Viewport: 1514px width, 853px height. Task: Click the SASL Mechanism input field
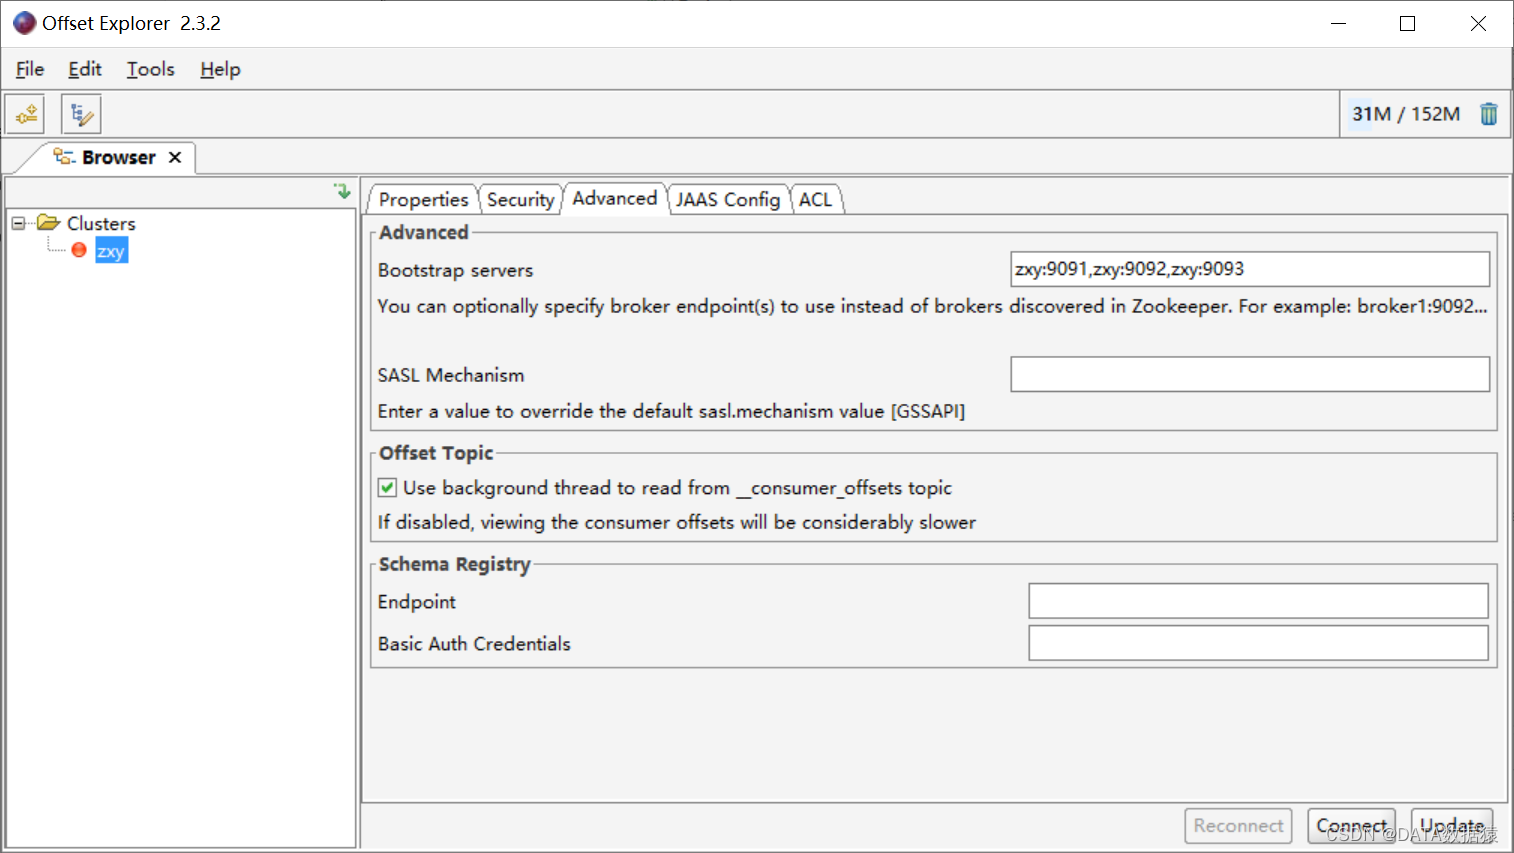[x=1248, y=374]
